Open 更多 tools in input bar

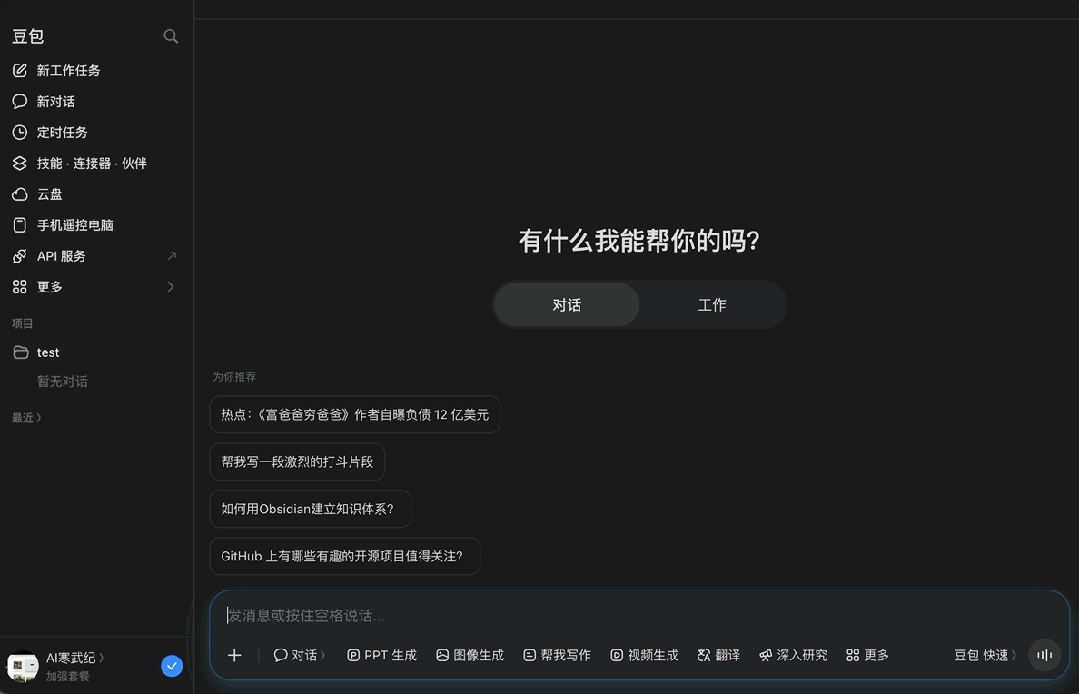[x=867, y=655]
